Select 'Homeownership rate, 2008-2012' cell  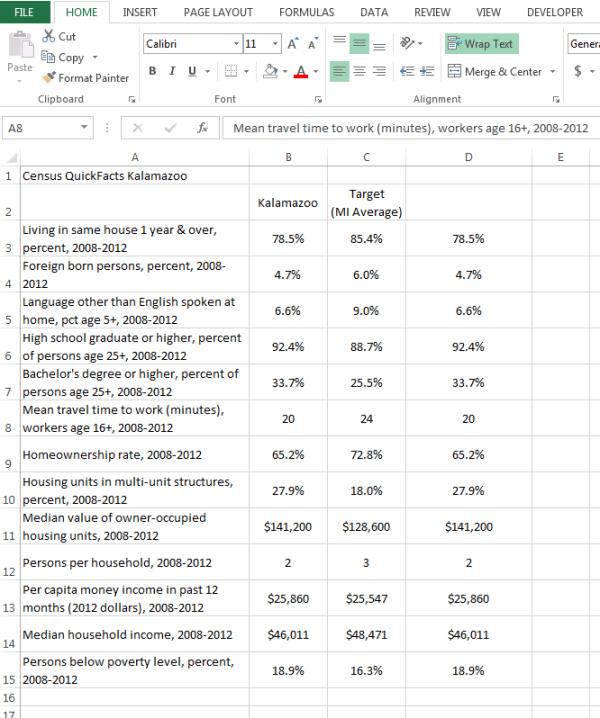(135, 455)
